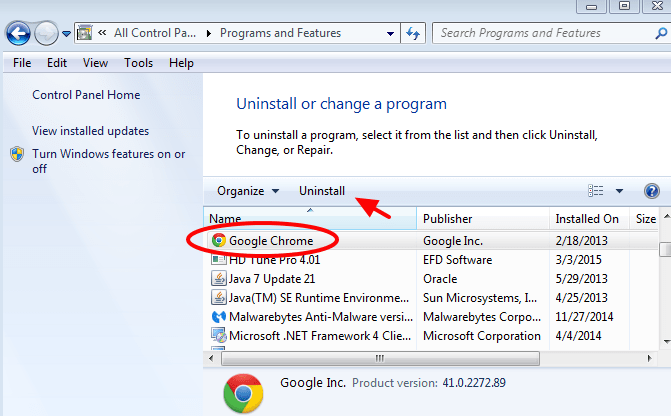Click the 2/18/2013 install date
The image size is (671, 416).
tap(581, 241)
